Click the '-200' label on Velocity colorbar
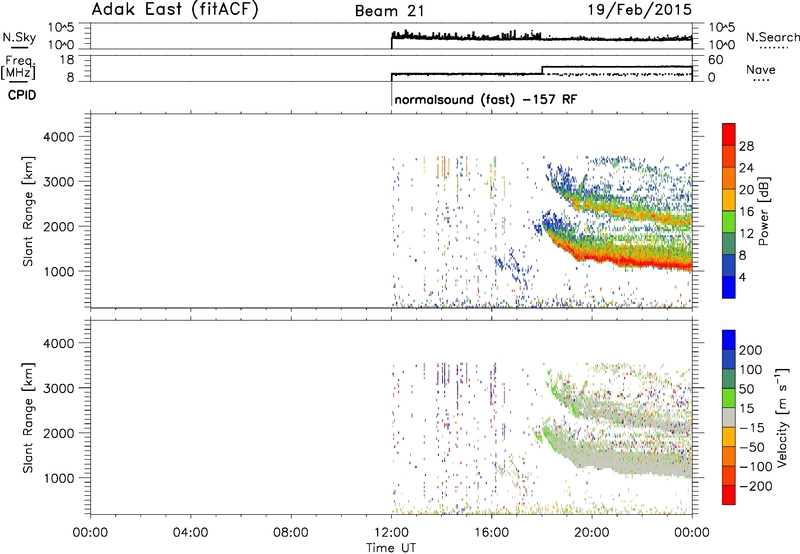Image resolution: width=800 pixels, height=554 pixels. pos(755,486)
